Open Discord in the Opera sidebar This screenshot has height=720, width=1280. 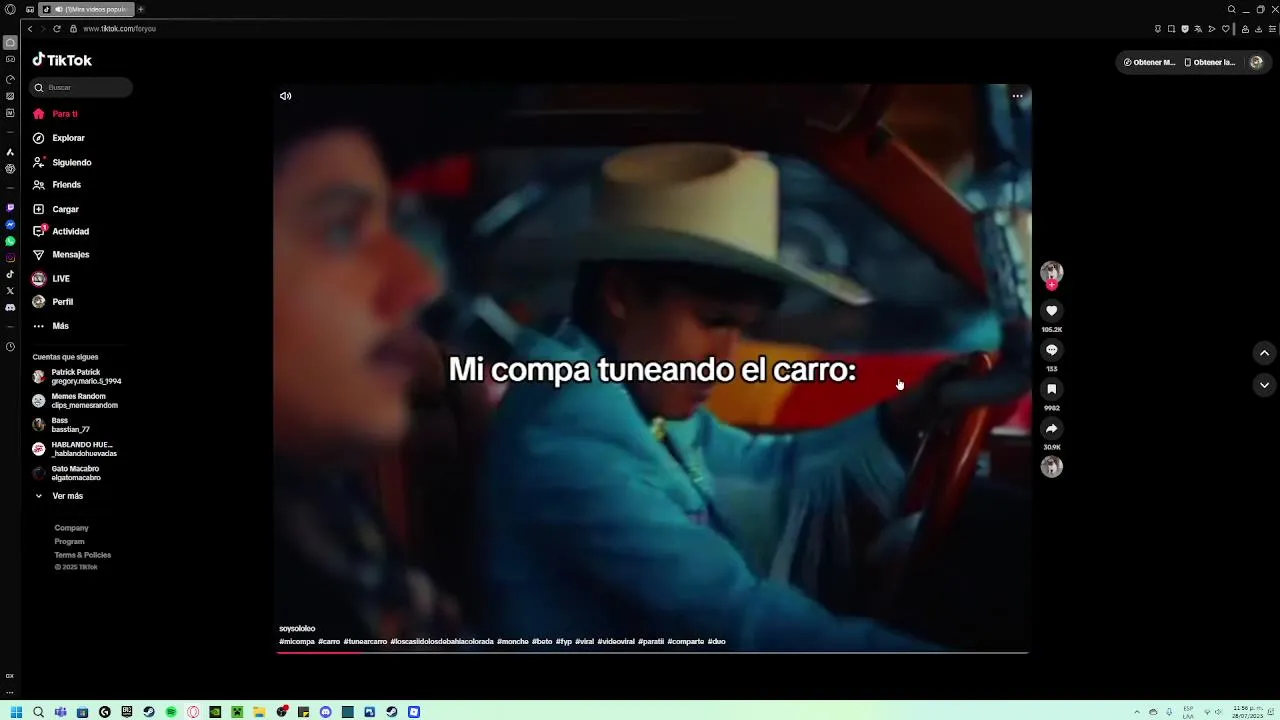point(10,307)
